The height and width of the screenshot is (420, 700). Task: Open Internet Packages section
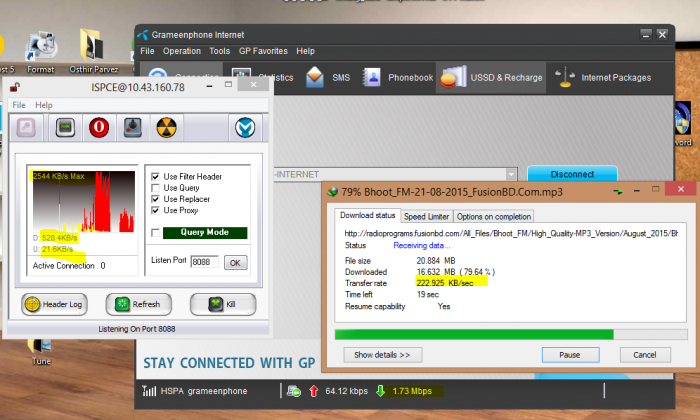(x=603, y=78)
